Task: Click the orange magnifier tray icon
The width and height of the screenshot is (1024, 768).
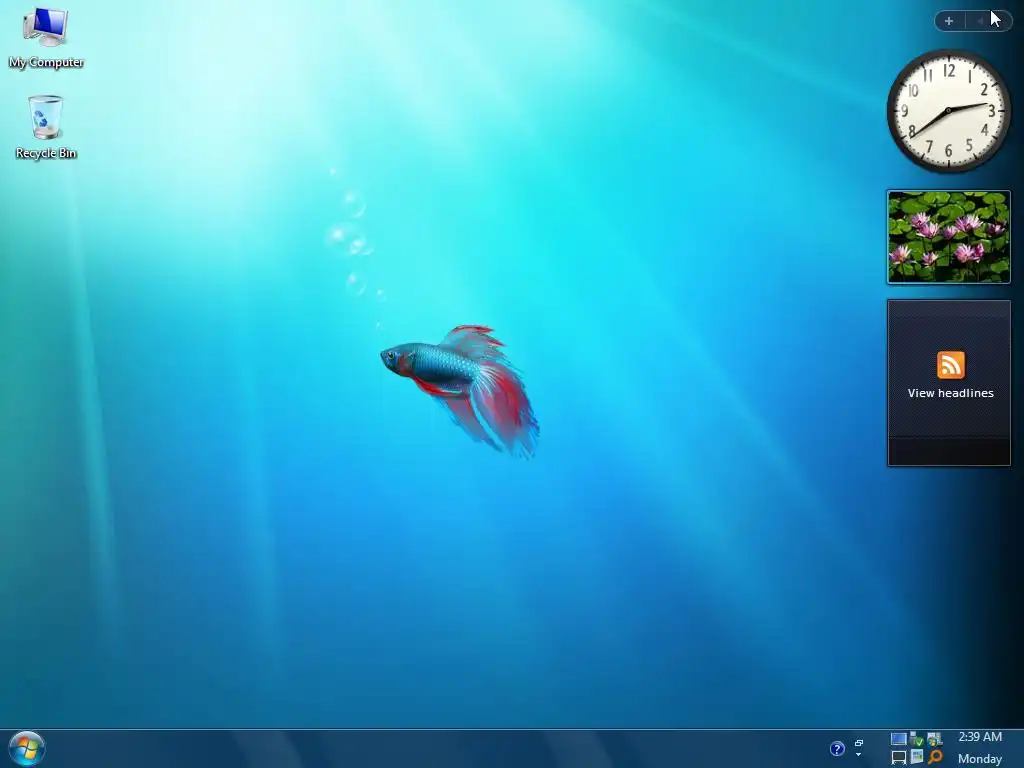Action: click(935, 757)
